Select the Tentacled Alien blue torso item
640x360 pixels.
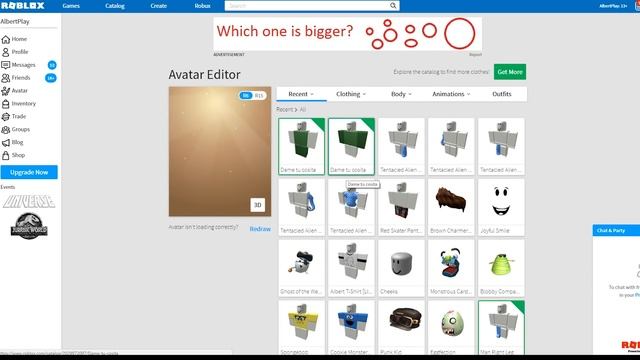351,207
